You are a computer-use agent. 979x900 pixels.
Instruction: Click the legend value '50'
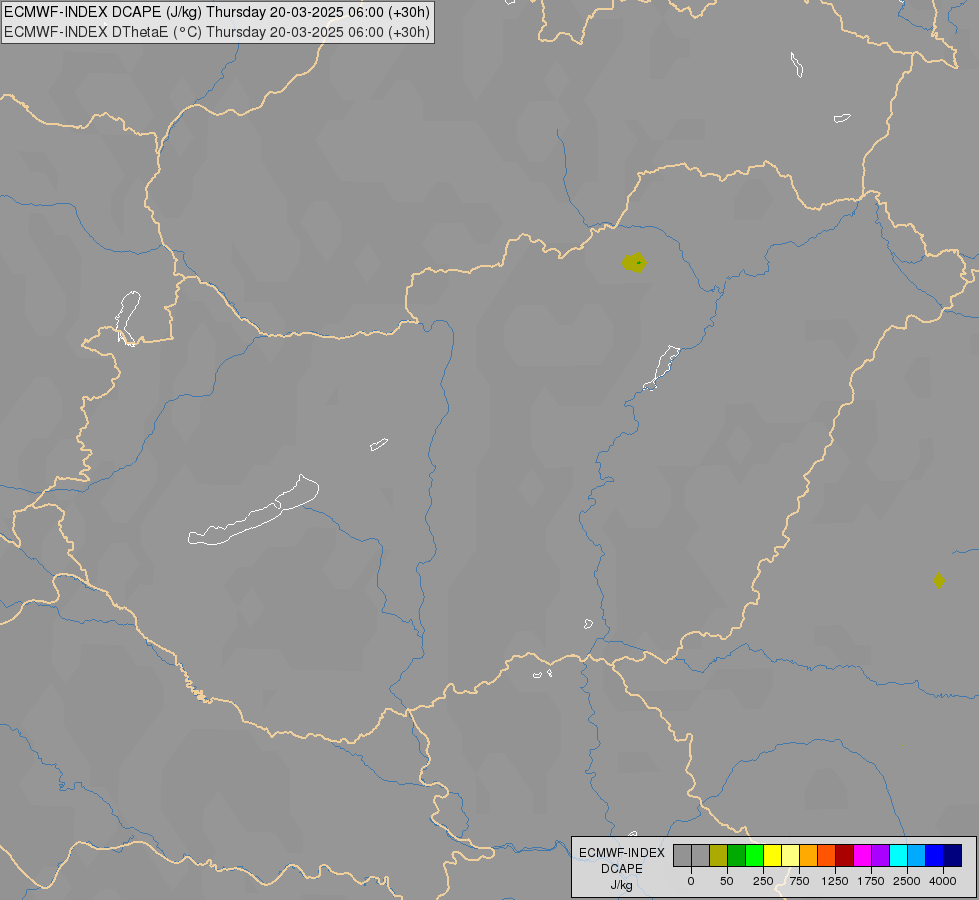point(727,881)
